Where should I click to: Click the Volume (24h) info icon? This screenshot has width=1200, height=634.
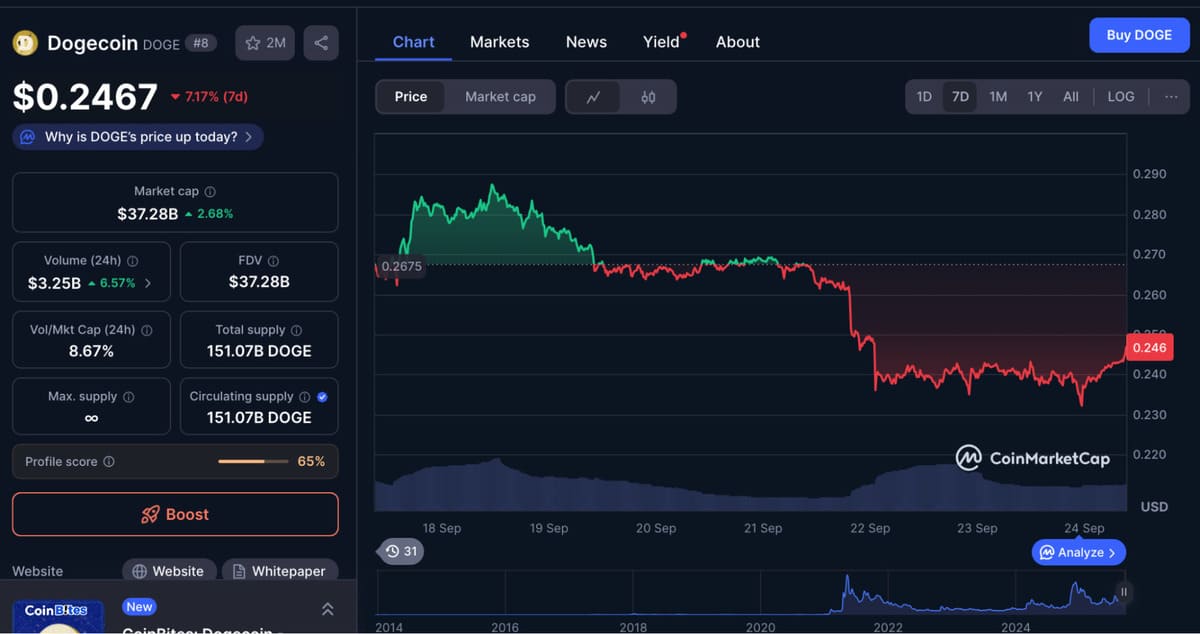133,260
